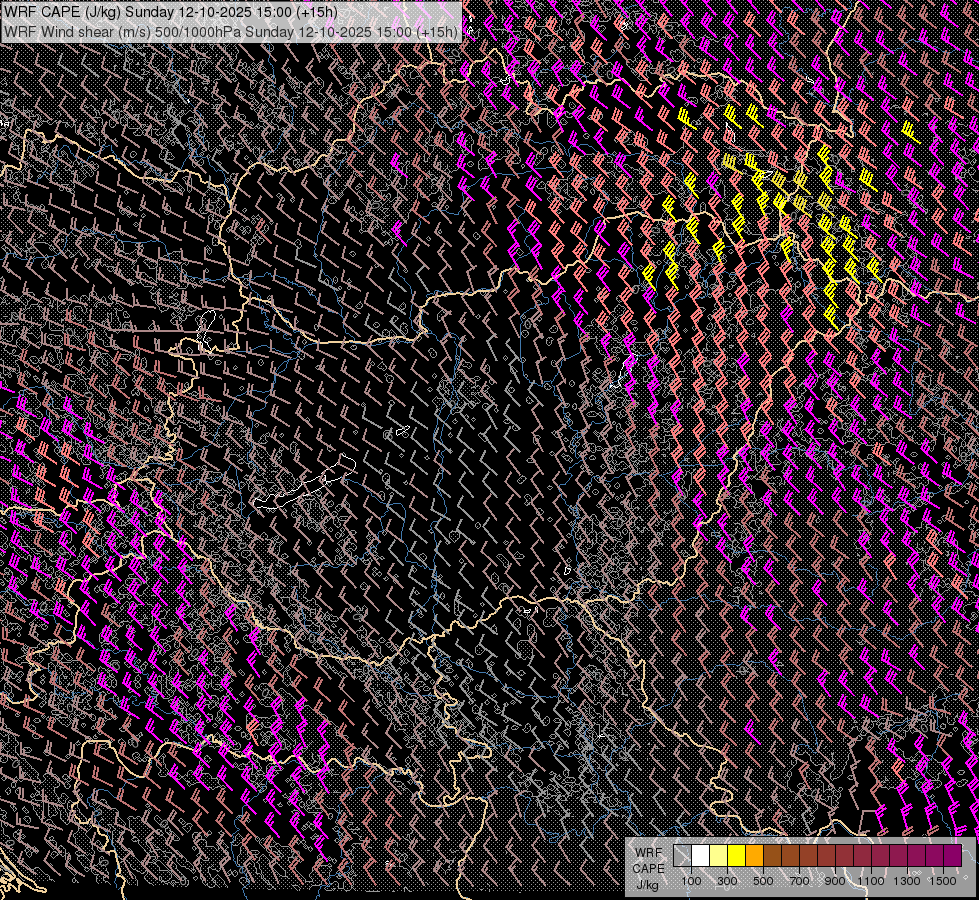This screenshot has width=979, height=900.
Task: Click the 900 legend value
Action: [835, 881]
